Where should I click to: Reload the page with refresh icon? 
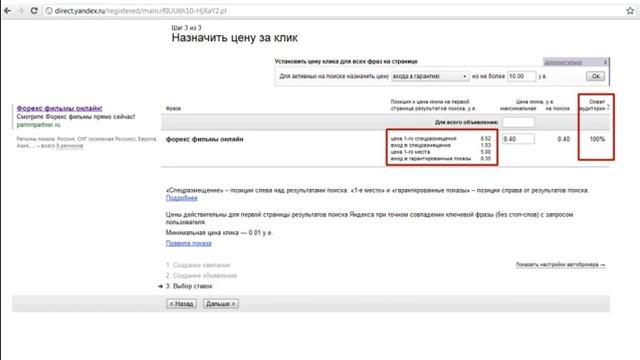click(34, 11)
